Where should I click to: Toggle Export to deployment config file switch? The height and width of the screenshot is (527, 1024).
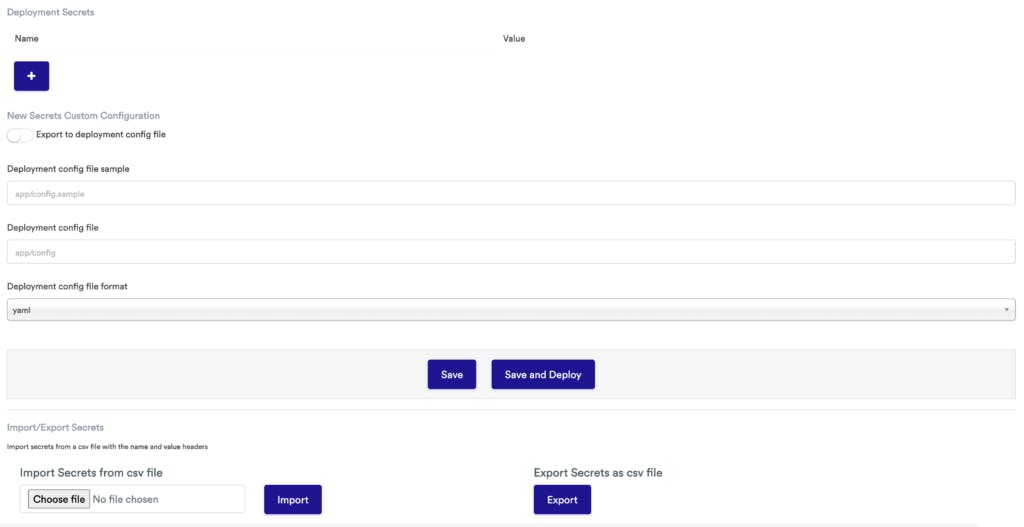[19, 135]
